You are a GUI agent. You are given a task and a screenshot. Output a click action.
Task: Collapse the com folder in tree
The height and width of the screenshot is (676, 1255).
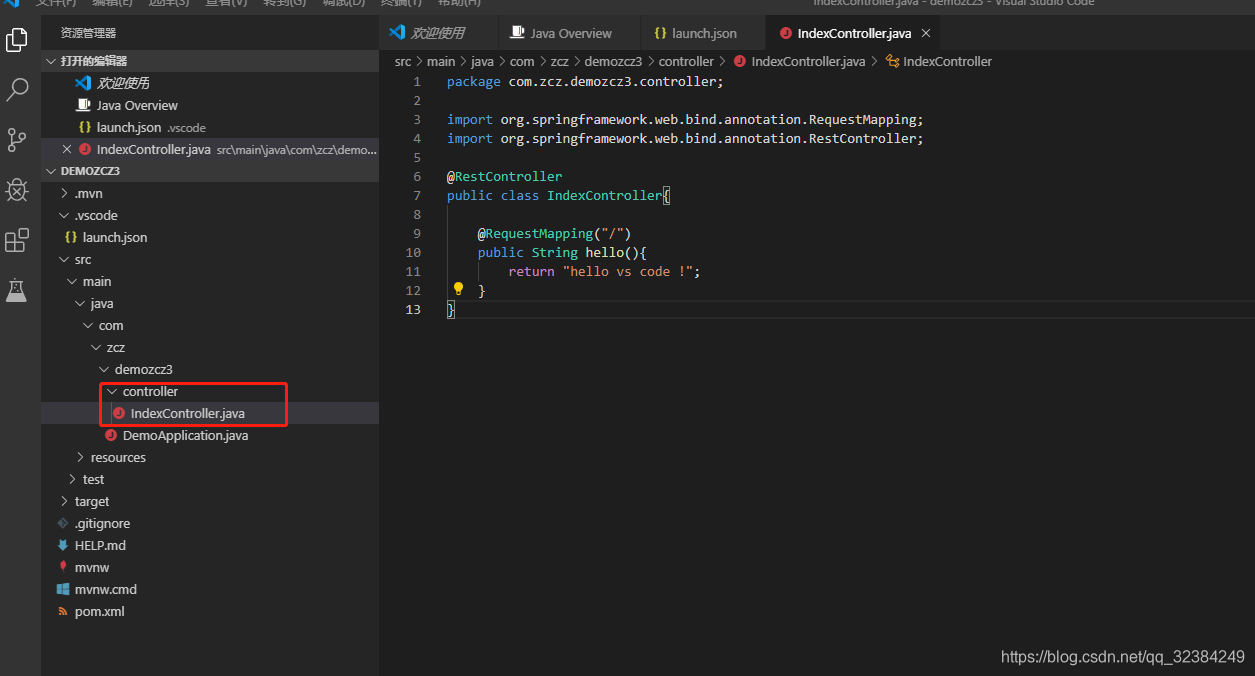210,325
